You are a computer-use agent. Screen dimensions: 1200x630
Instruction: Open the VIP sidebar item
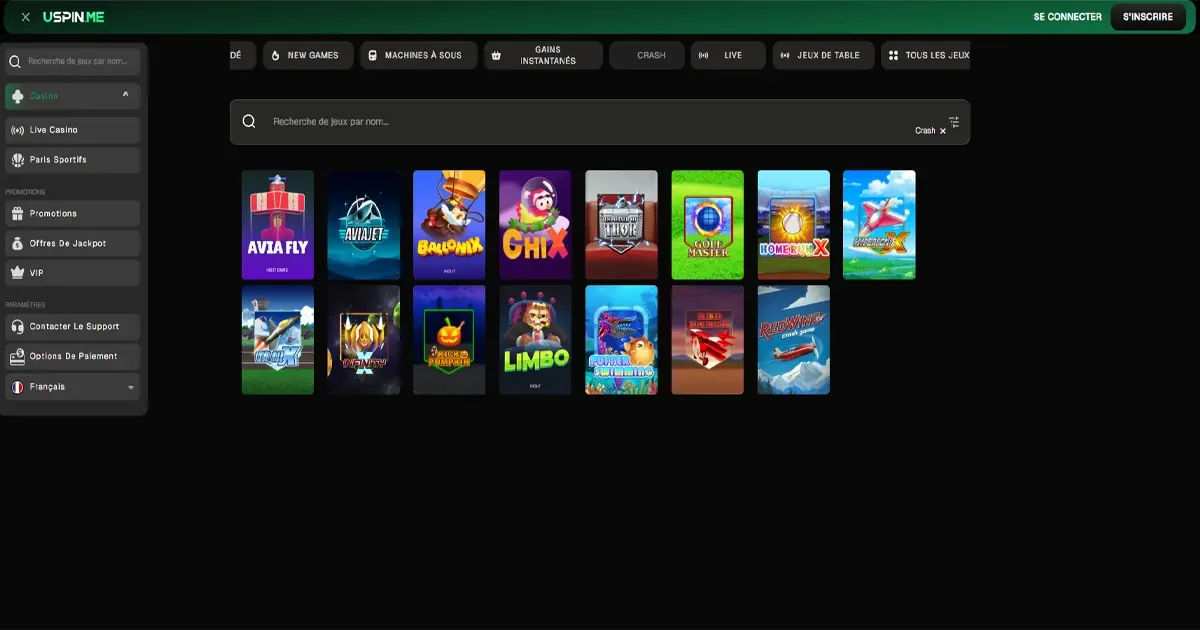tap(73, 273)
